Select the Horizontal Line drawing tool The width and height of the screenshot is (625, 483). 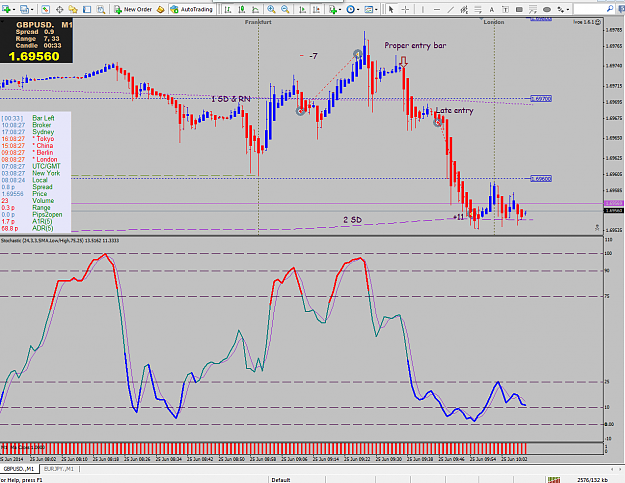coord(437,9)
